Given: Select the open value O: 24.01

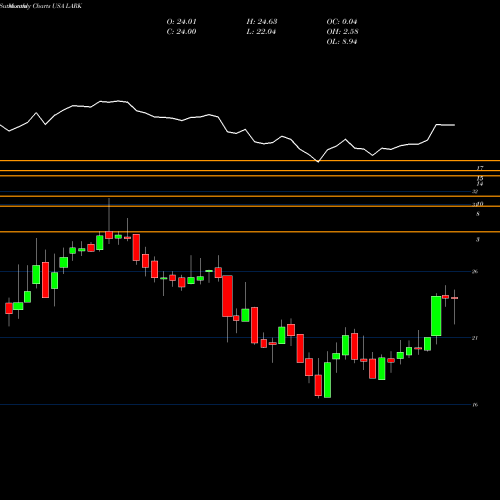Looking at the screenshot, I should tap(181, 22).
